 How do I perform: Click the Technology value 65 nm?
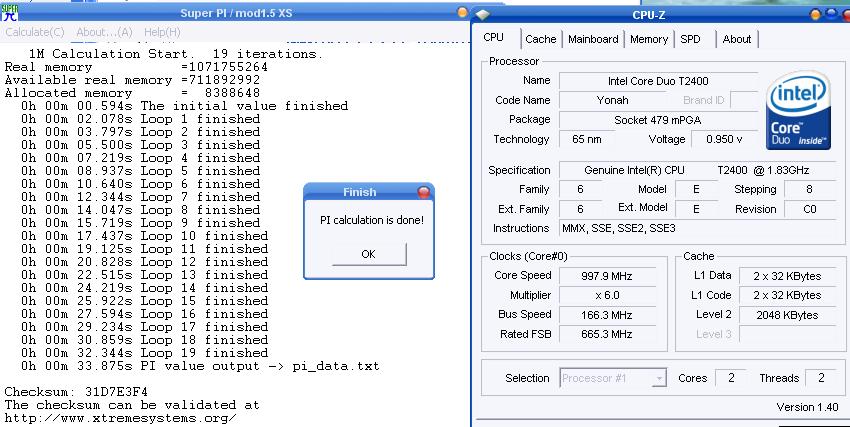[x=587, y=139]
